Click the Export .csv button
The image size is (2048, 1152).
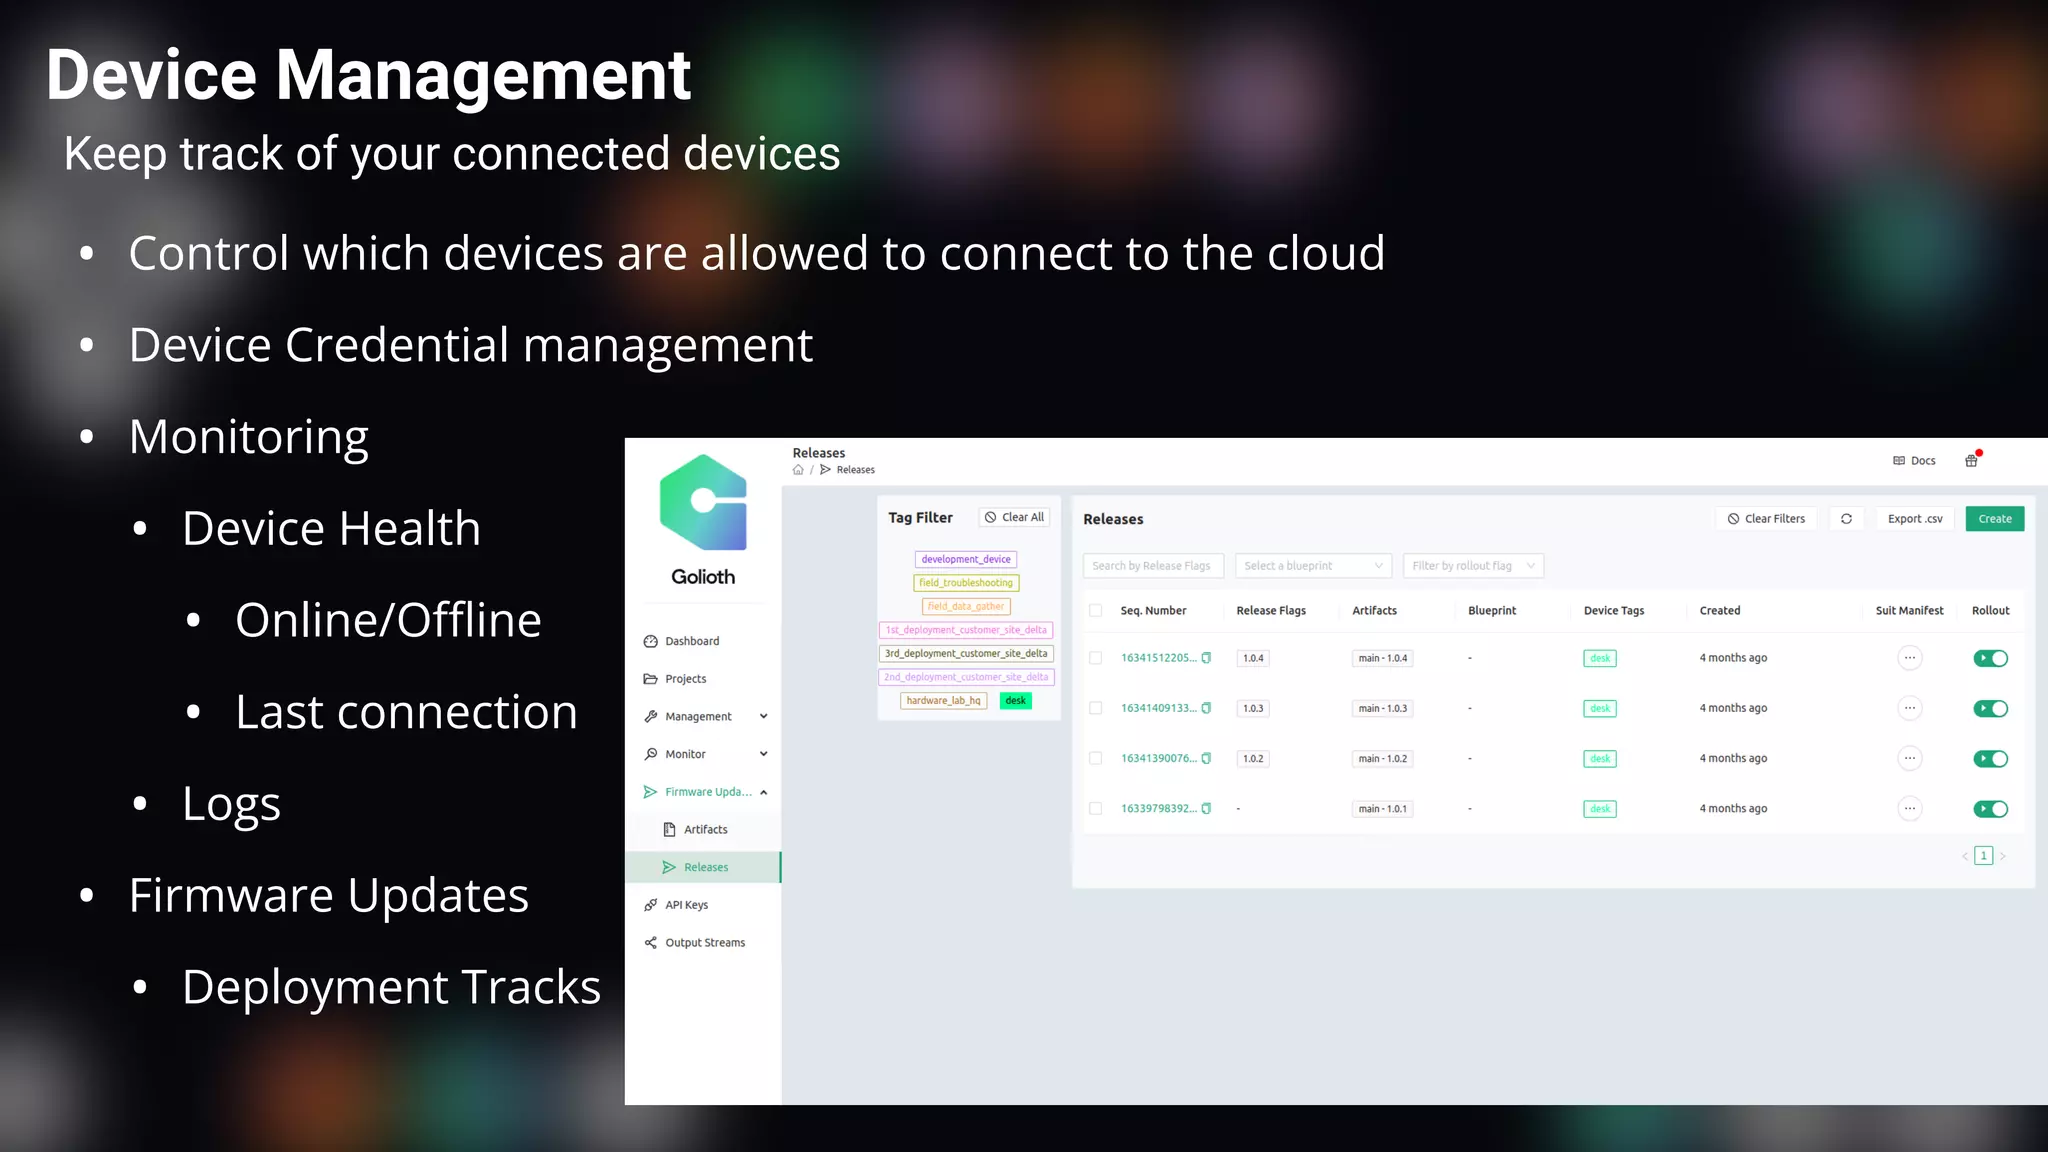pos(1914,519)
